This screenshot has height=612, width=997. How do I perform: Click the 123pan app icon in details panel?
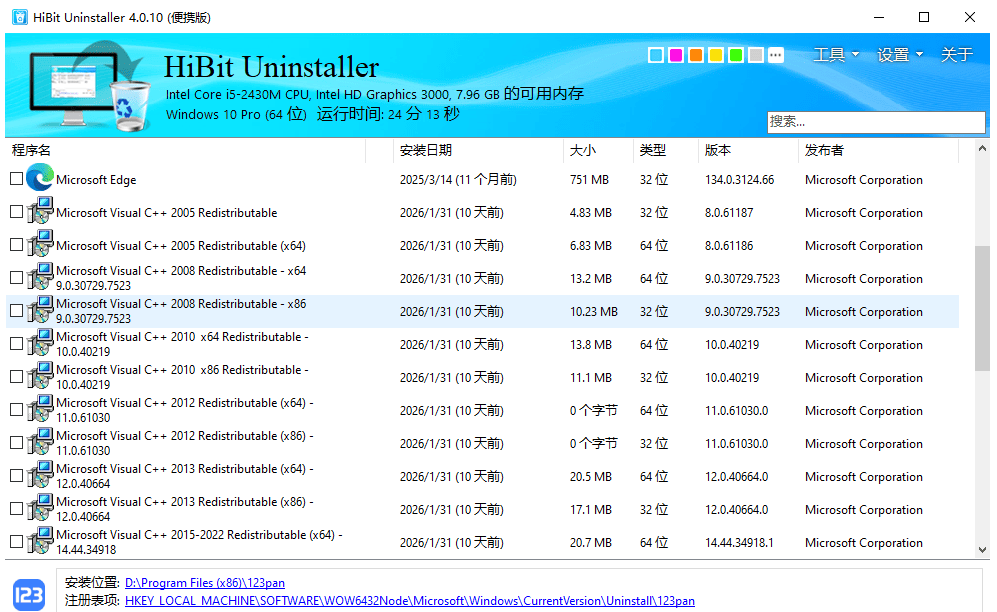click(29, 594)
